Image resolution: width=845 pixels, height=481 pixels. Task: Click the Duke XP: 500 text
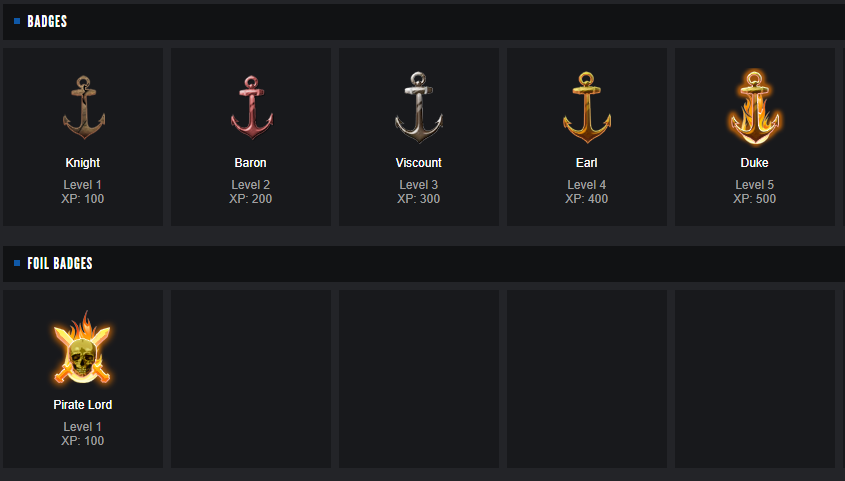click(x=754, y=199)
